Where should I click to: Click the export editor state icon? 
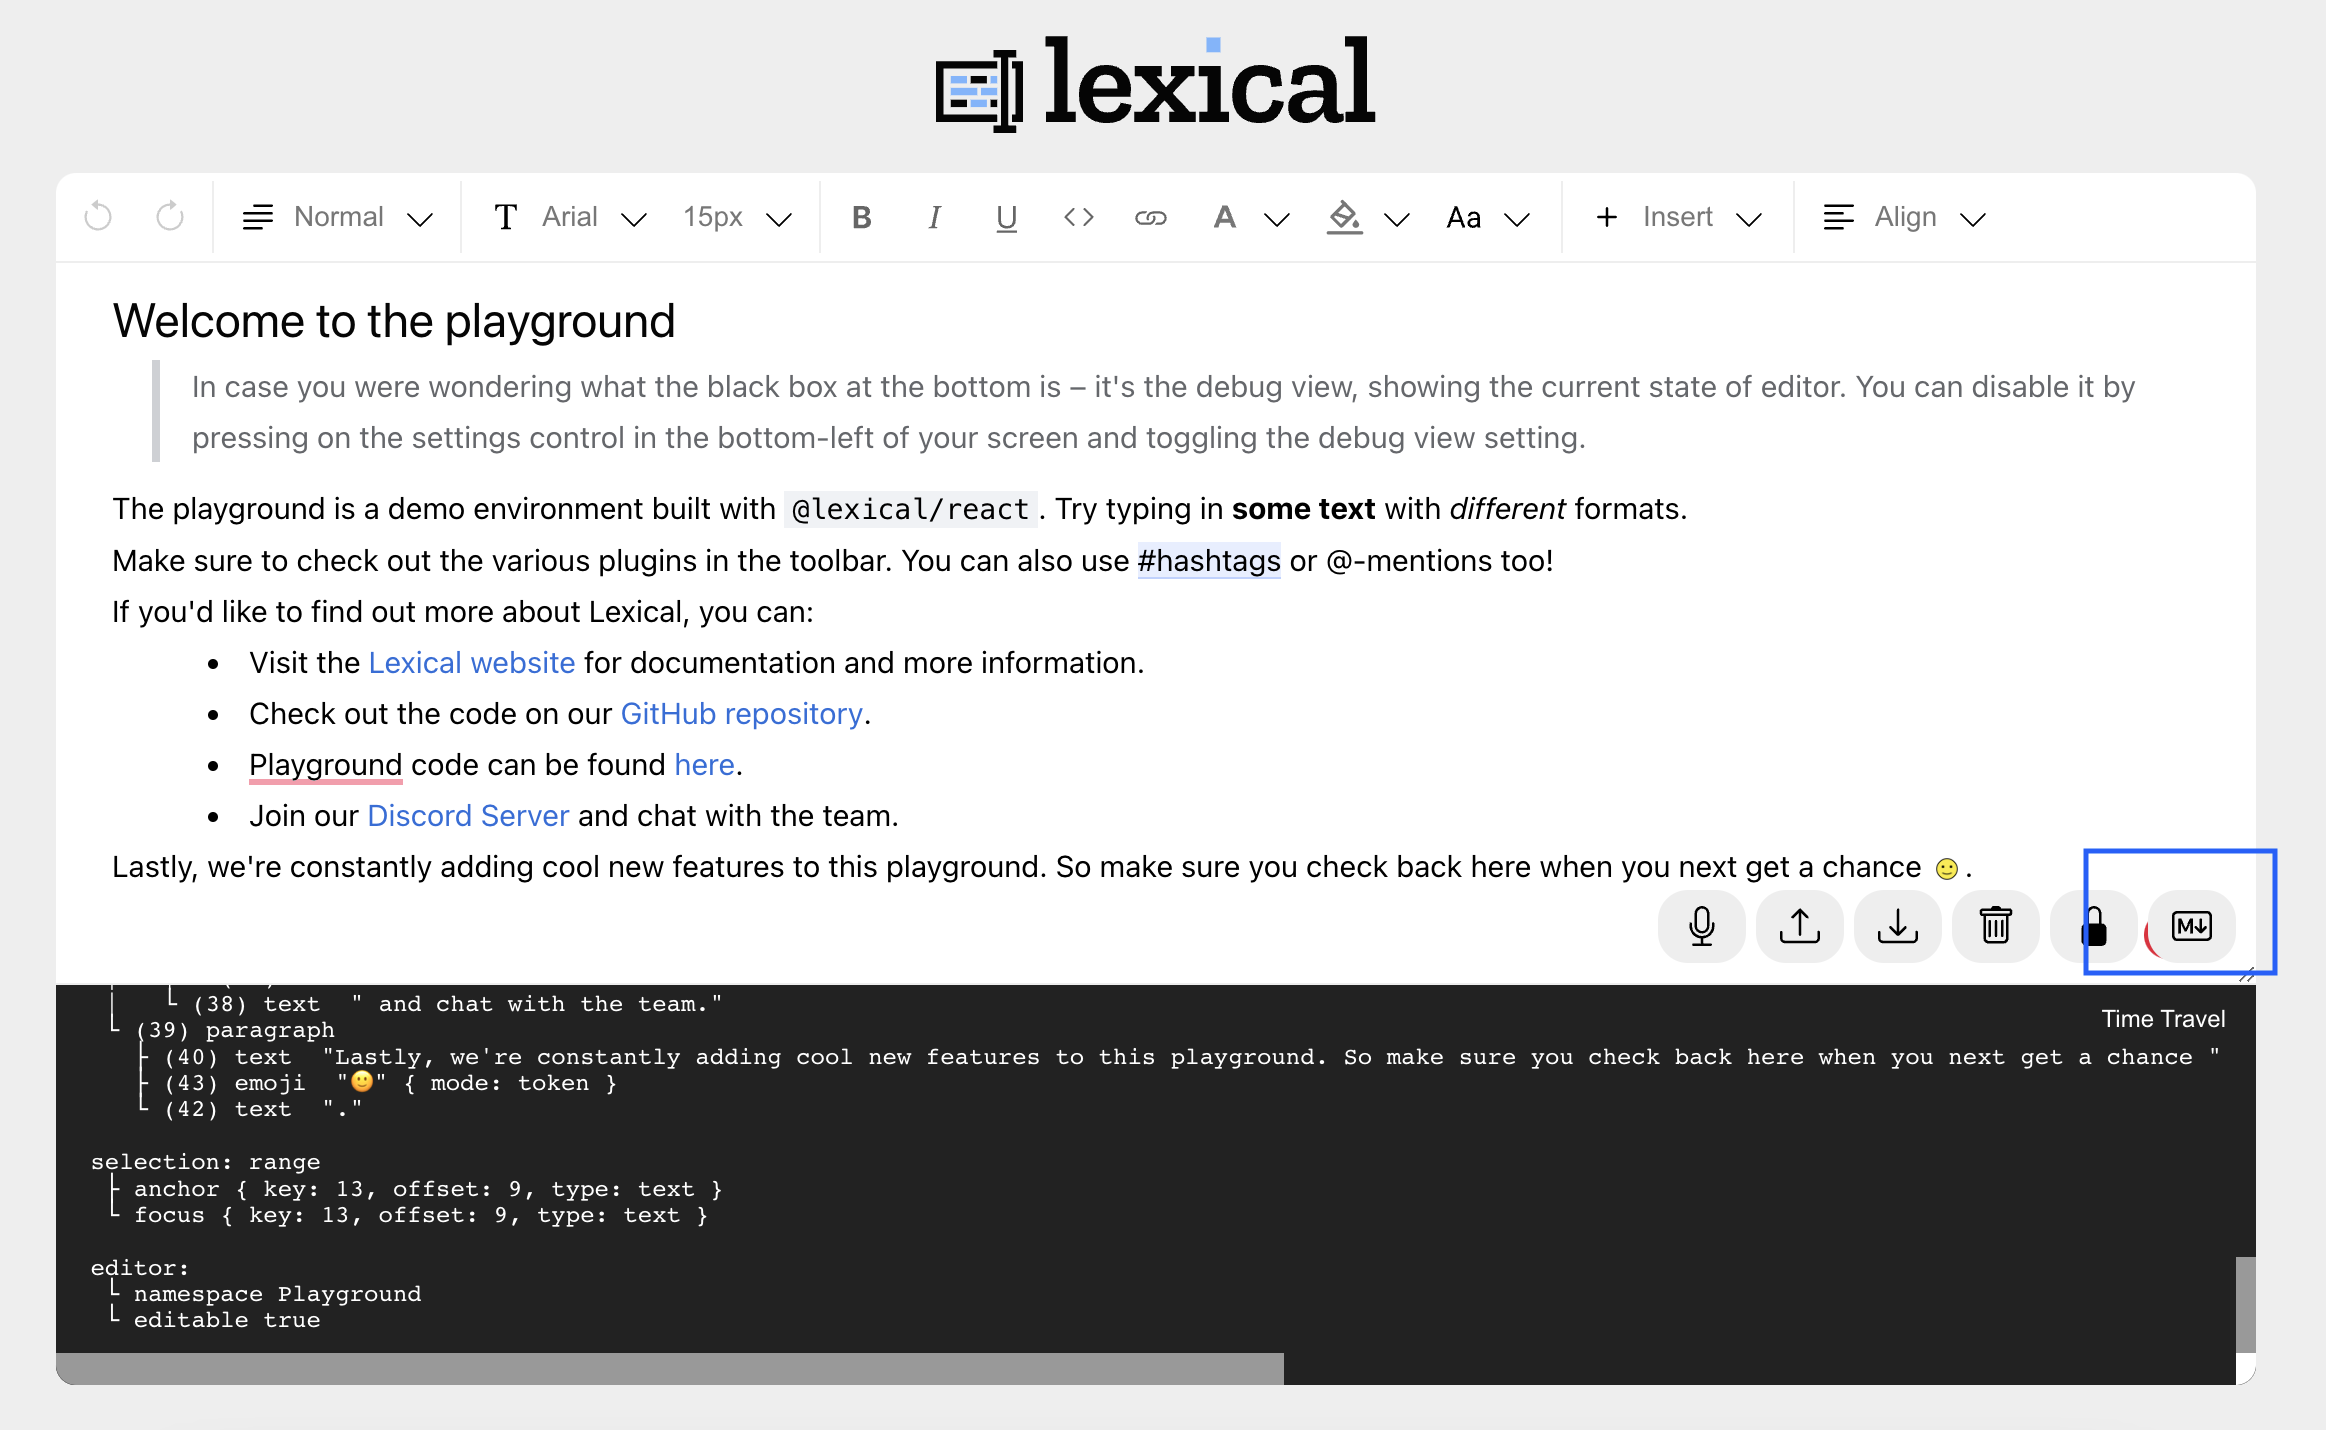pos(1897,927)
